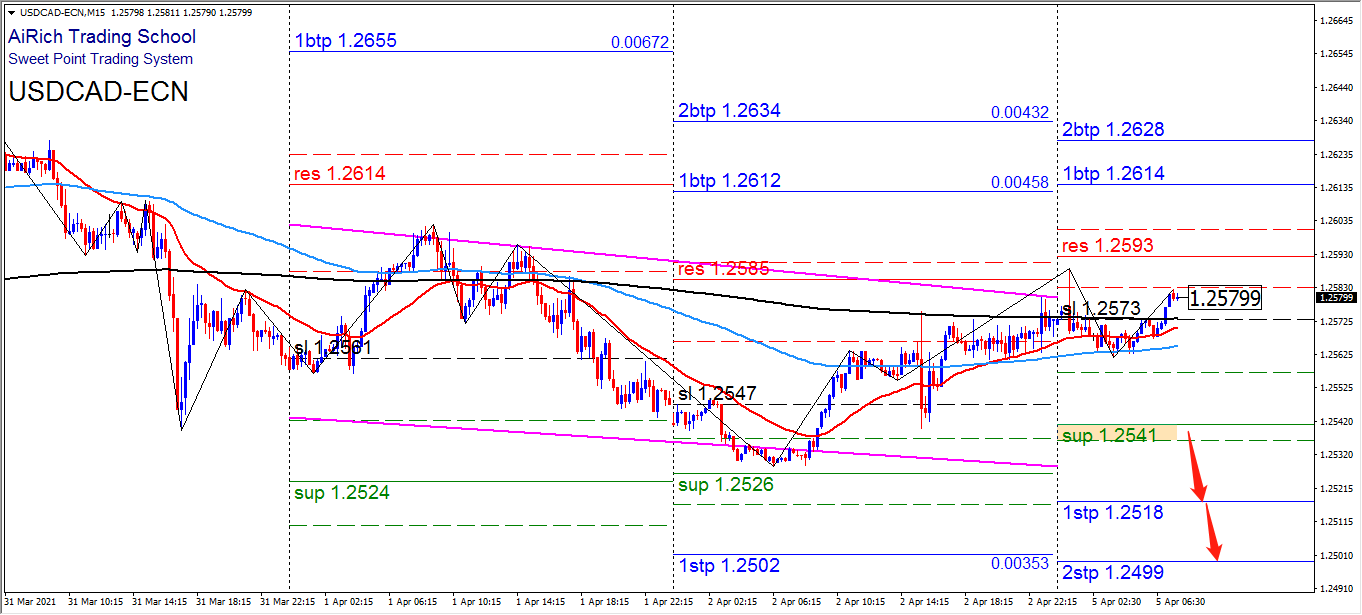Click the boxed 1.25799 current price label
Image resolution: width=1362 pixels, height=615 pixels.
(1225, 297)
